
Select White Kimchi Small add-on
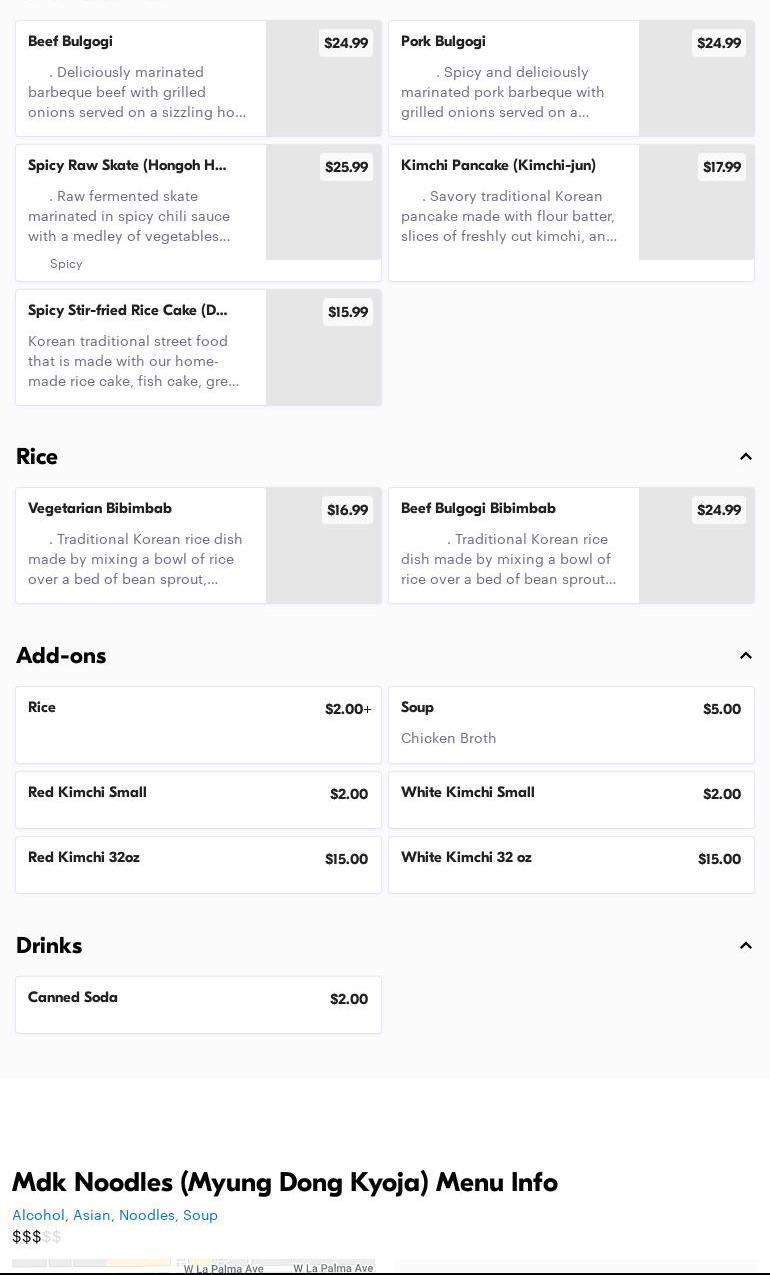click(x=571, y=800)
